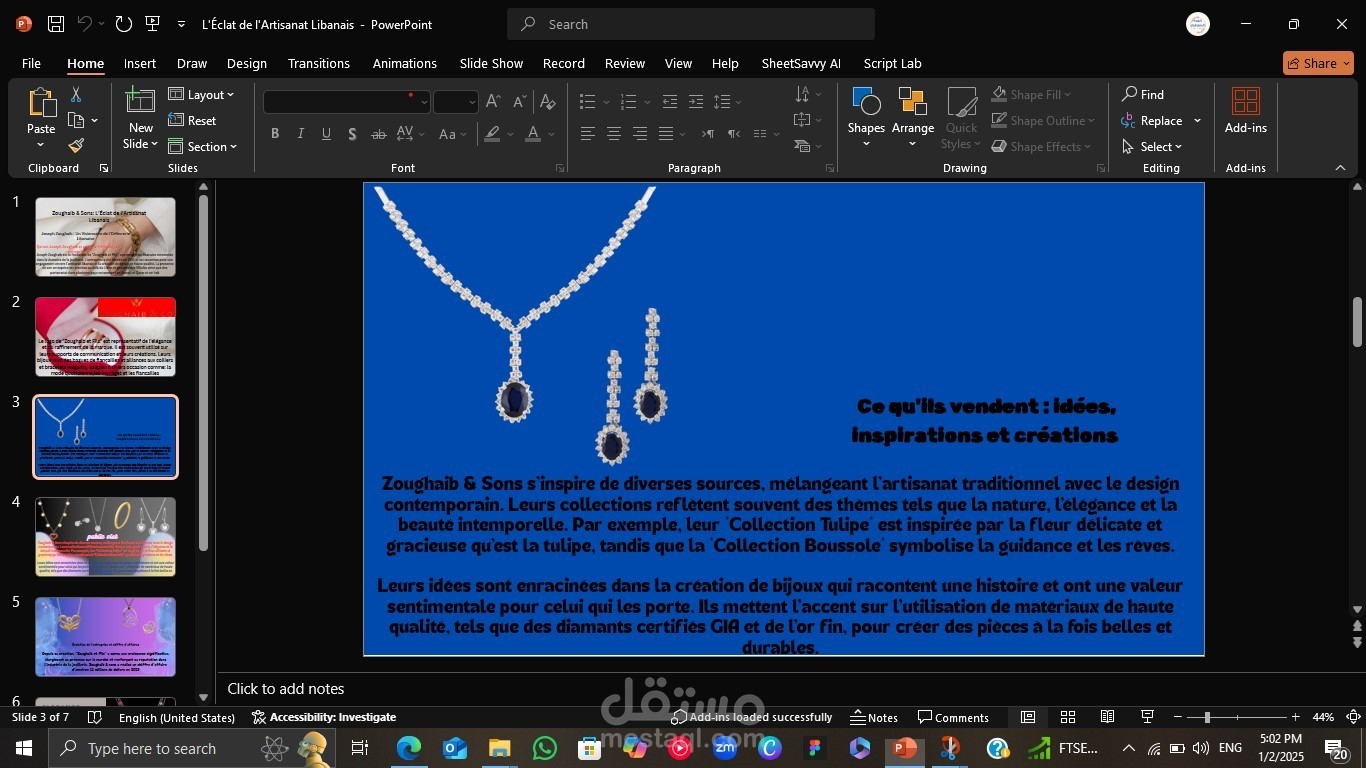The width and height of the screenshot is (1366, 768).
Task: Expand the Replace dropdown arrow
Action: point(1197,121)
